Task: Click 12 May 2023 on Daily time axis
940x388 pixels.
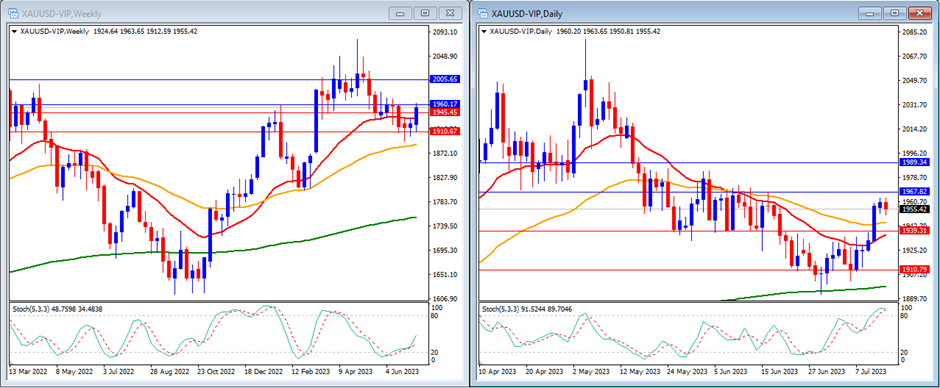Action: tap(641, 372)
